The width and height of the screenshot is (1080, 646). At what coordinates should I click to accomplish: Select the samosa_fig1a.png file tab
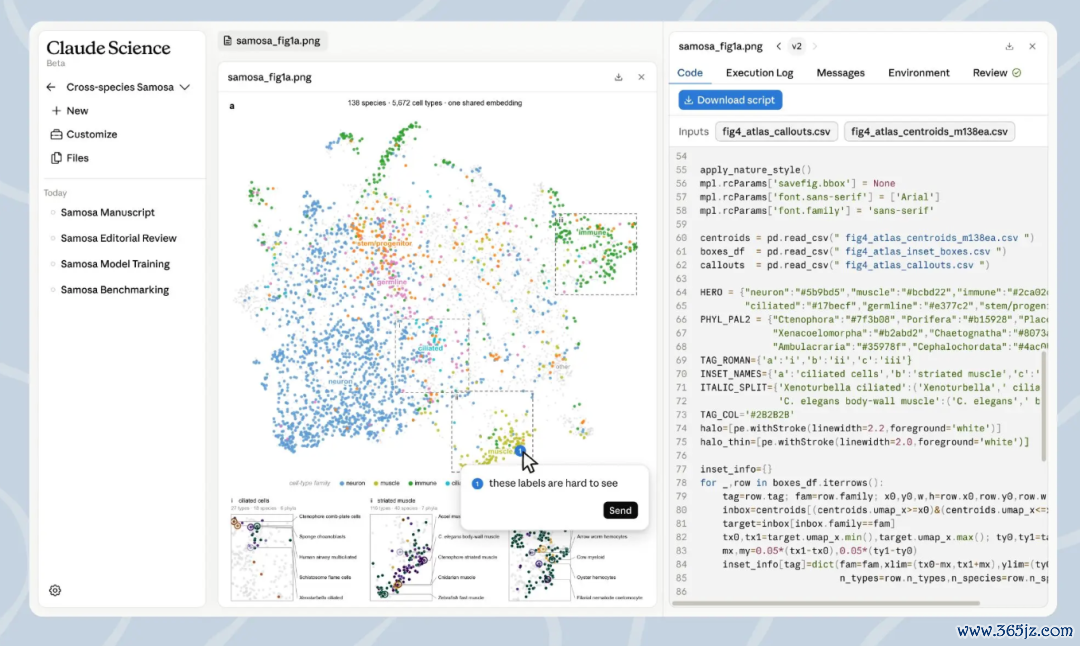[273, 41]
